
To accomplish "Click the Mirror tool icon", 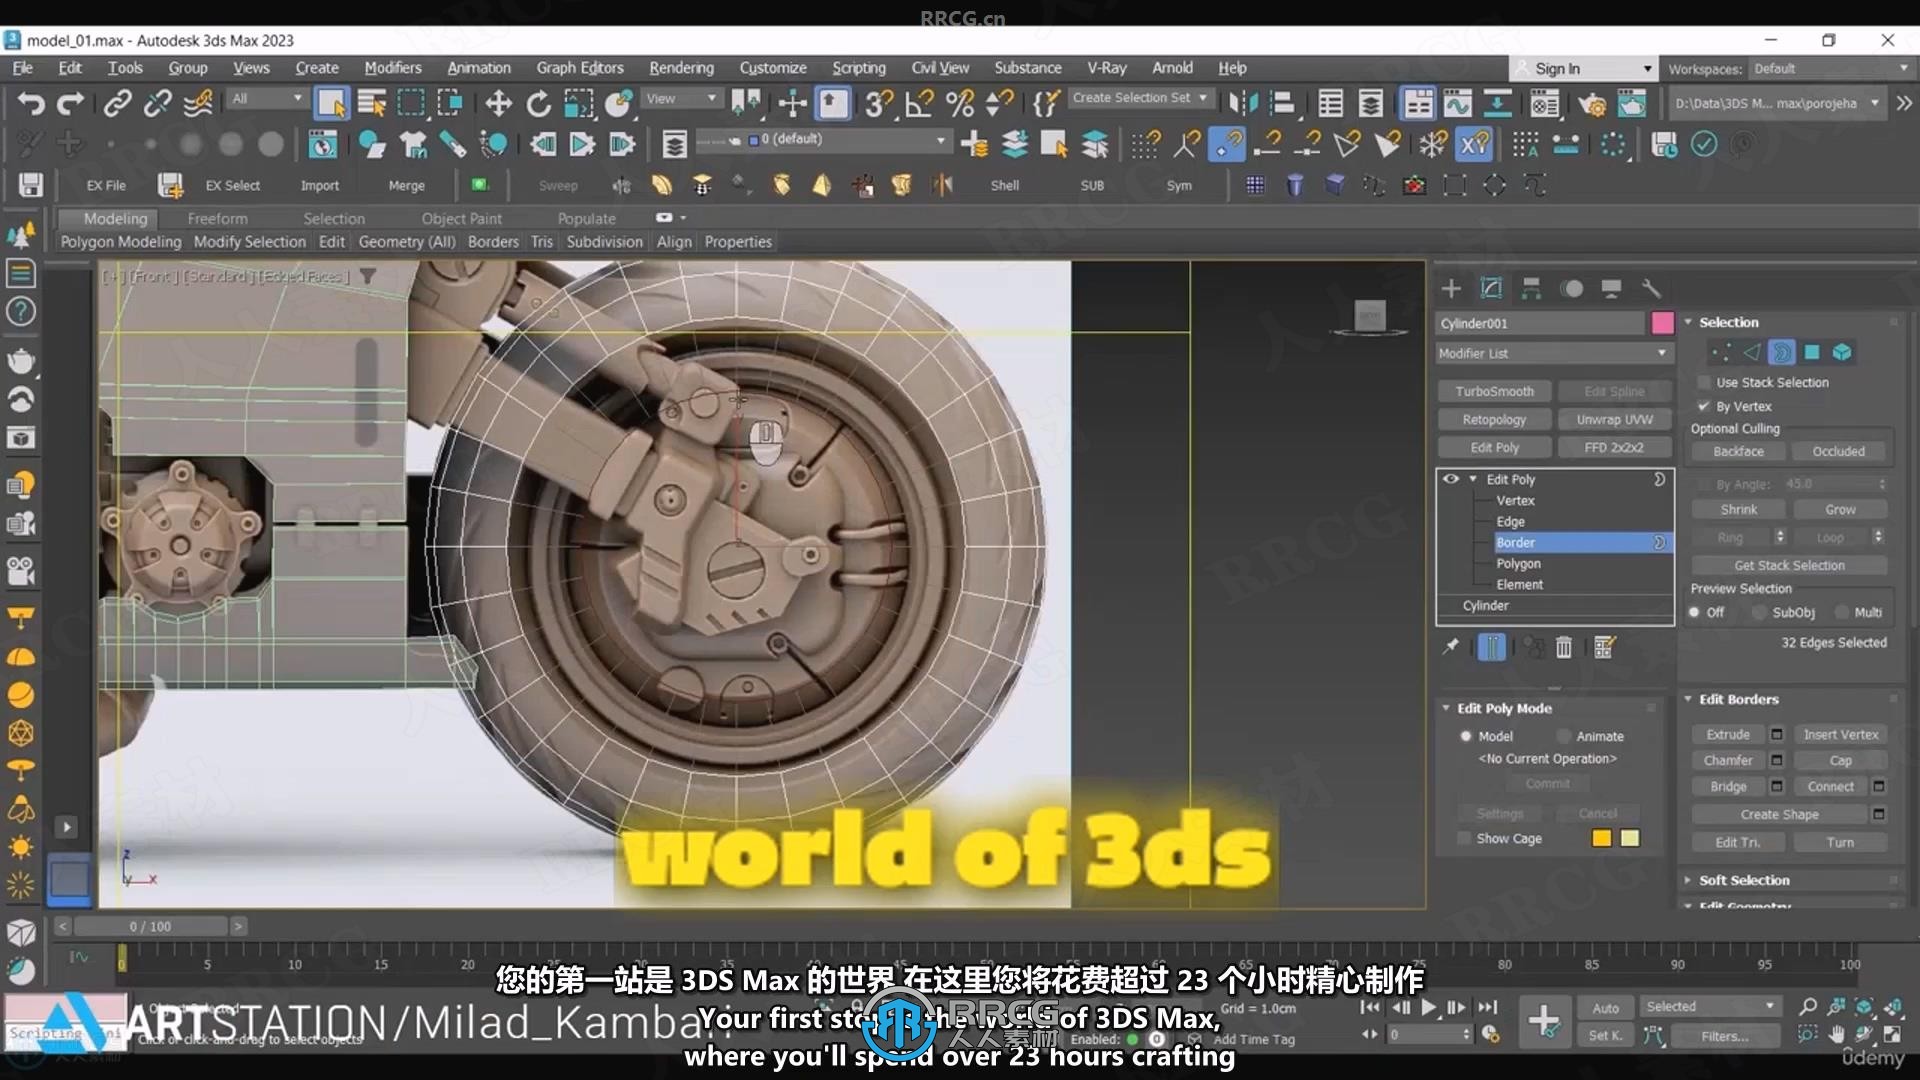I will [x=1243, y=103].
